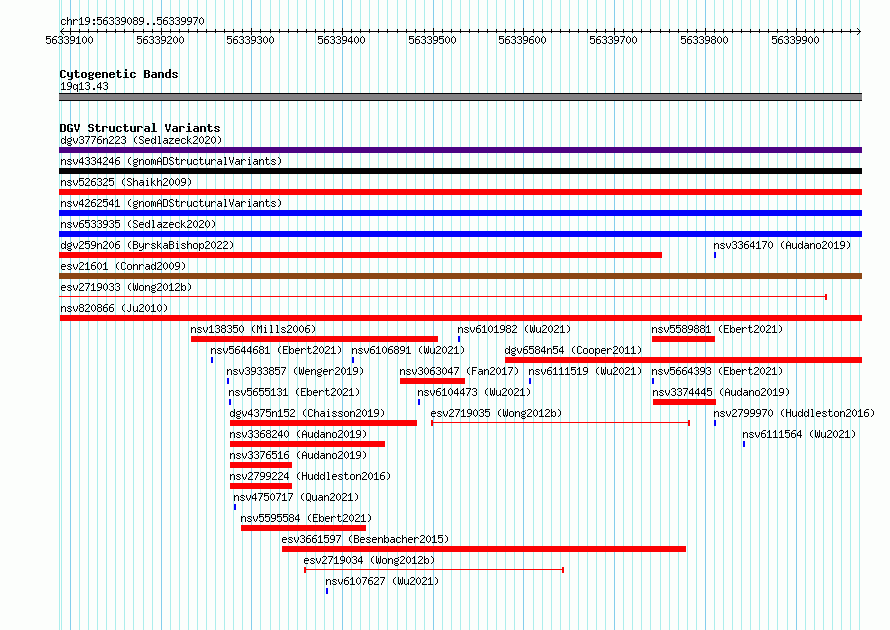Select the nsv526325 (Shaikh2009) label
The image size is (890, 630).
pyautogui.click(x=126, y=182)
